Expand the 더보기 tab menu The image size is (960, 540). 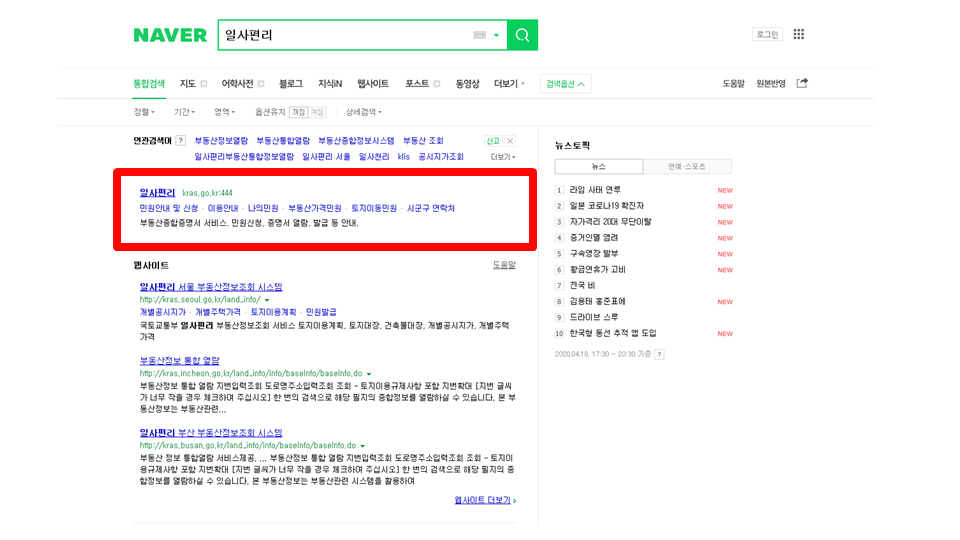tap(509, 84)
